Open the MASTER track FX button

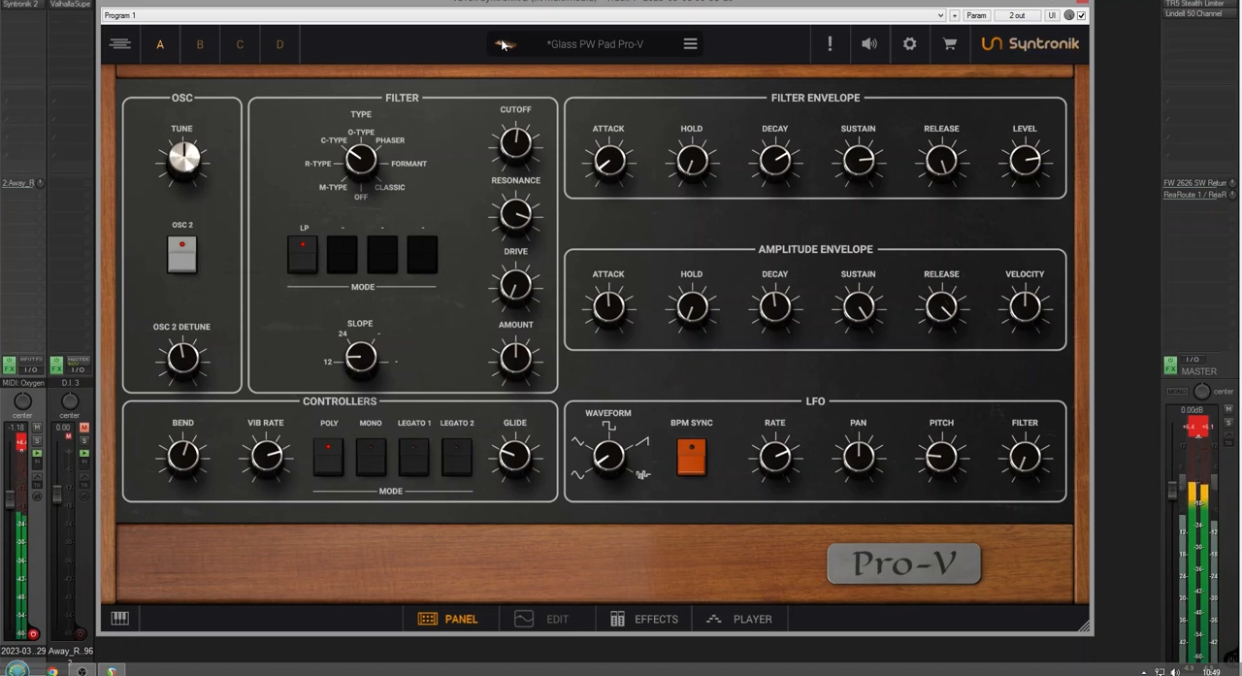(x=1170, y=365)
